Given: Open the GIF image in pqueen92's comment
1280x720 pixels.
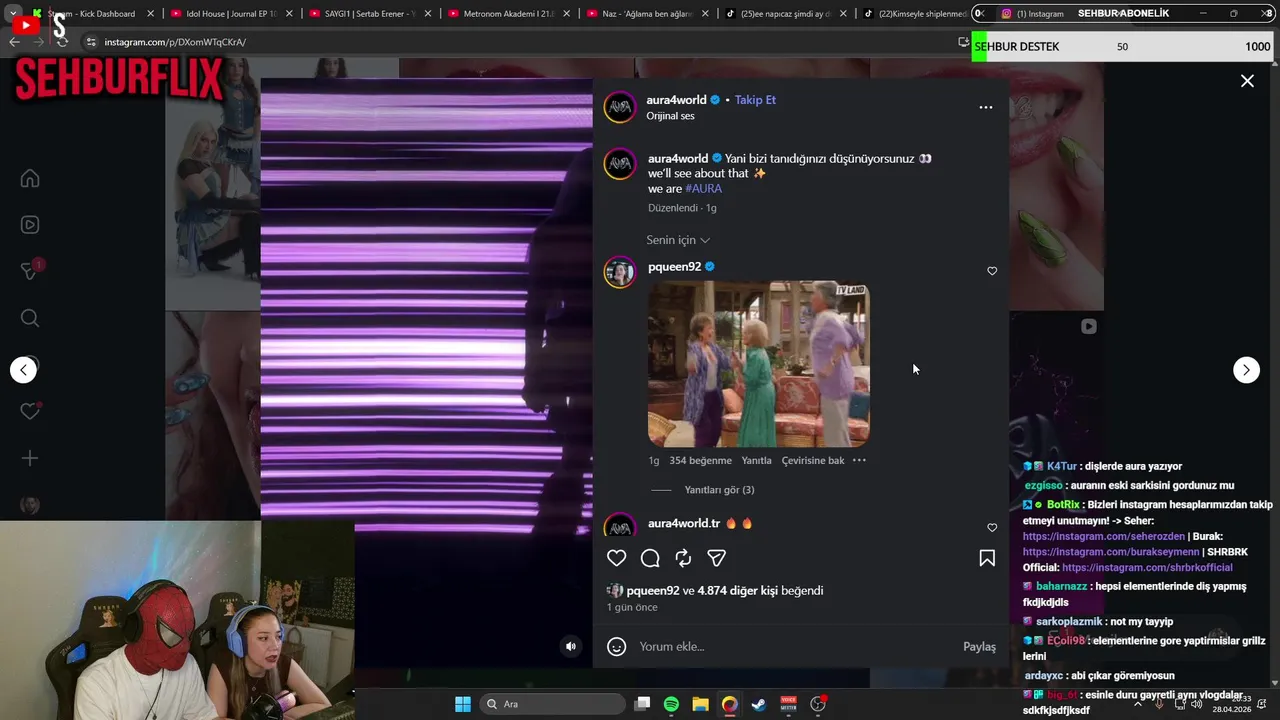Looking at the screenshot, I should 758,364.
